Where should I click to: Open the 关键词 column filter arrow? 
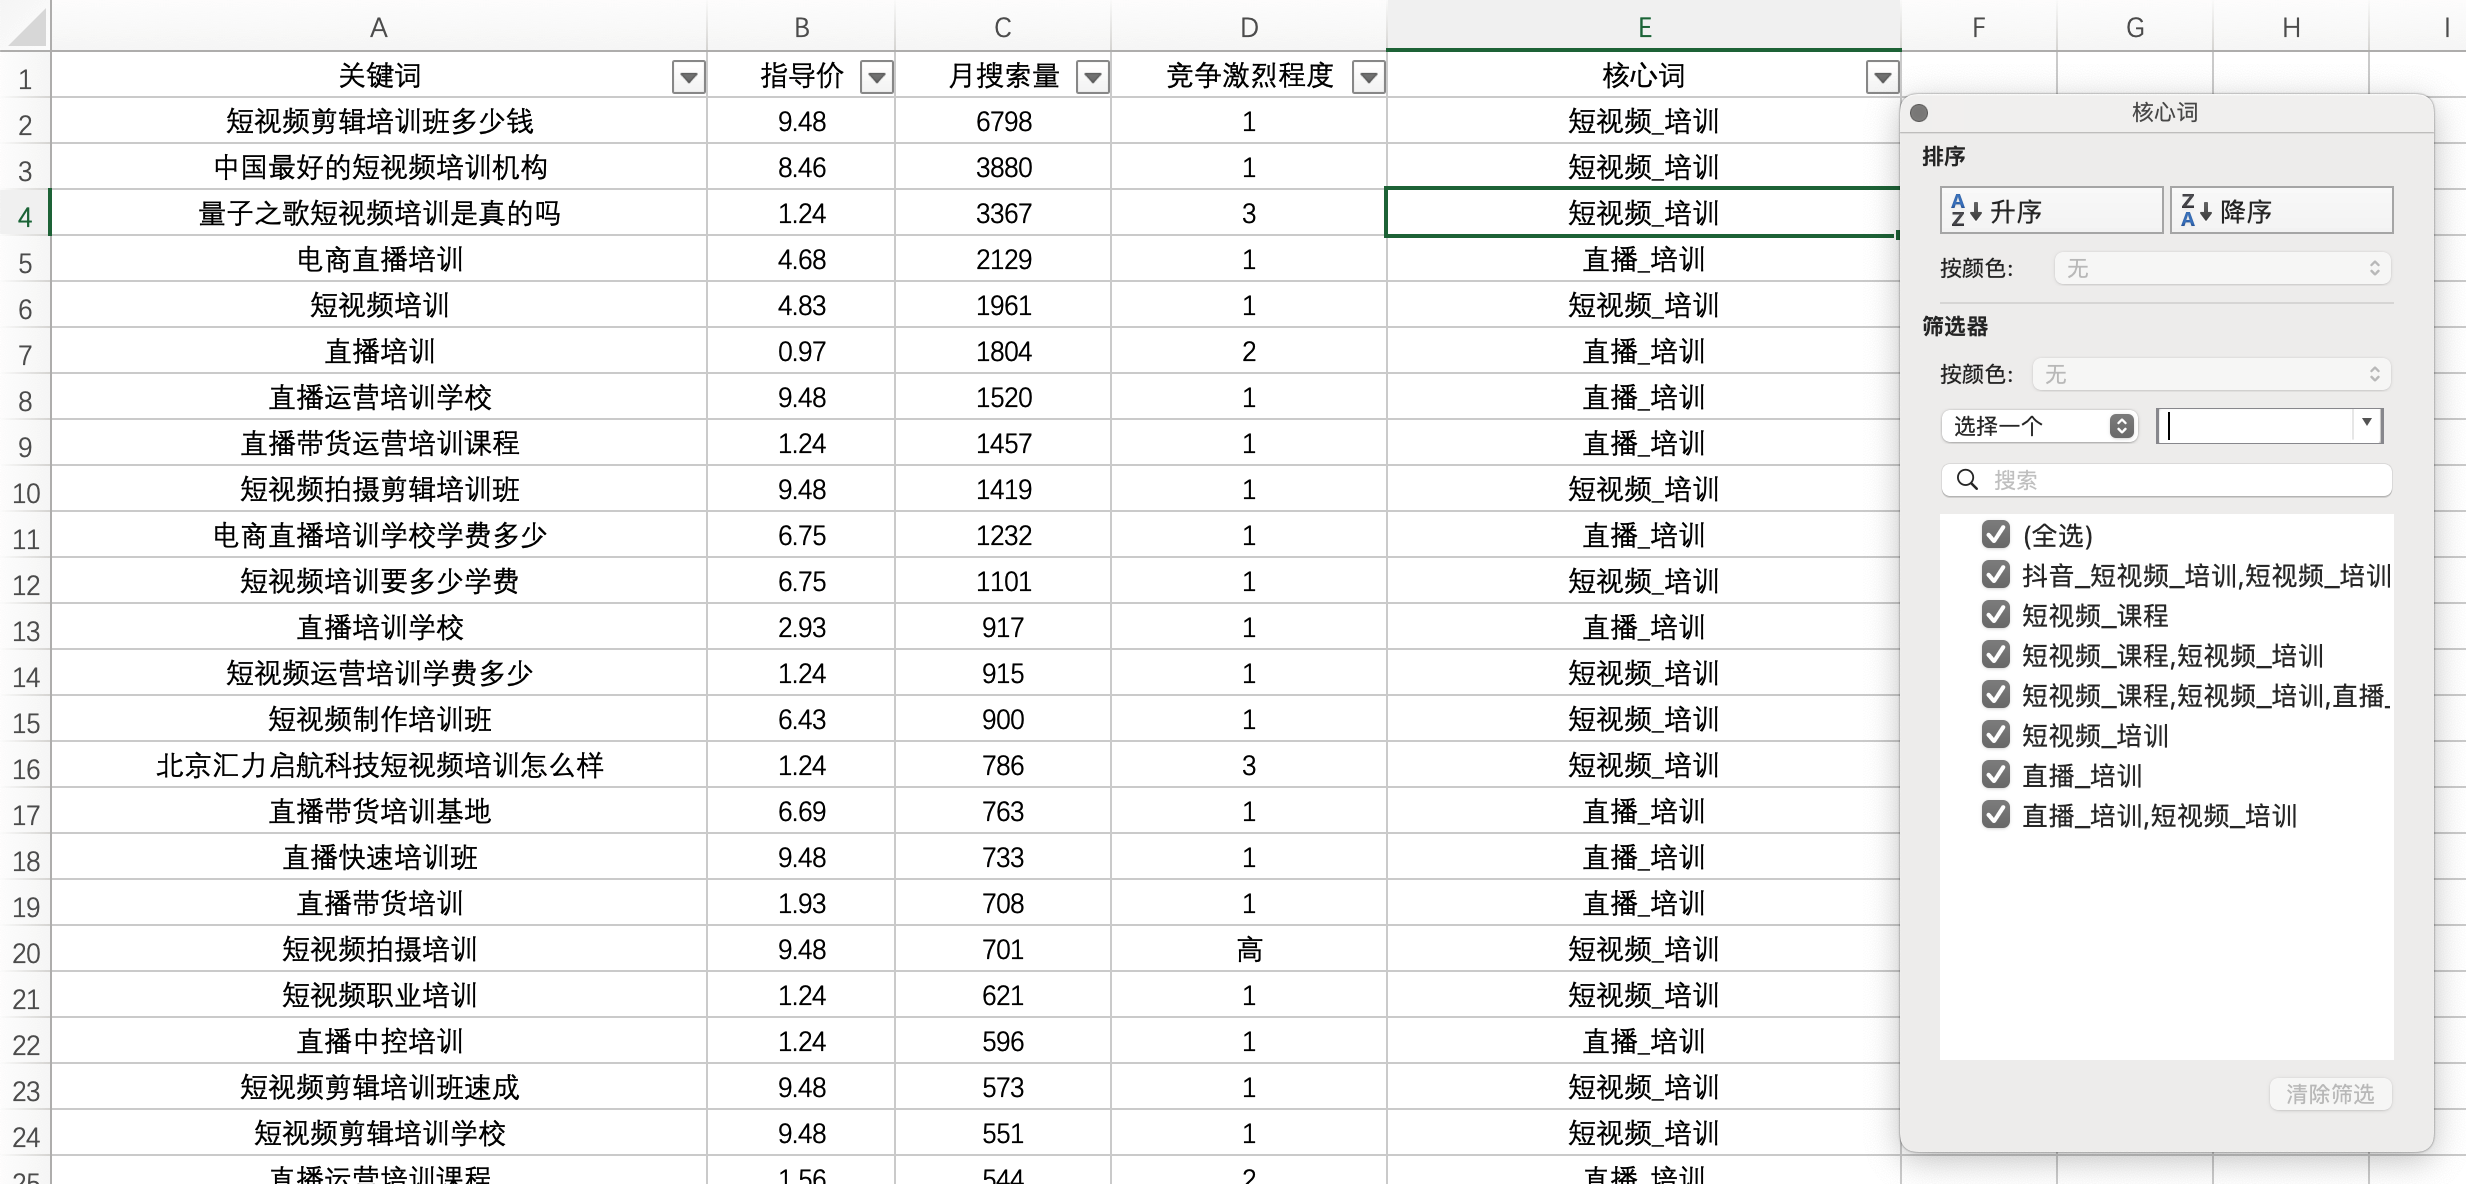(x=688, y=77)
